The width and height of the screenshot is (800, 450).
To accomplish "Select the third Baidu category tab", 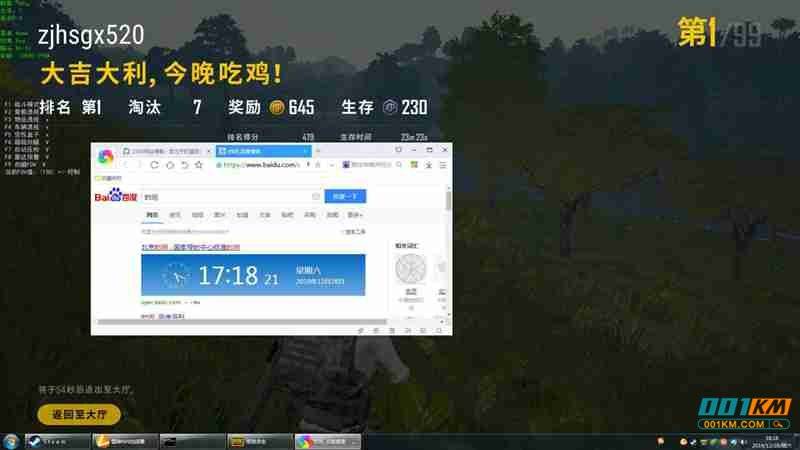I will click(x=197, y=215).
